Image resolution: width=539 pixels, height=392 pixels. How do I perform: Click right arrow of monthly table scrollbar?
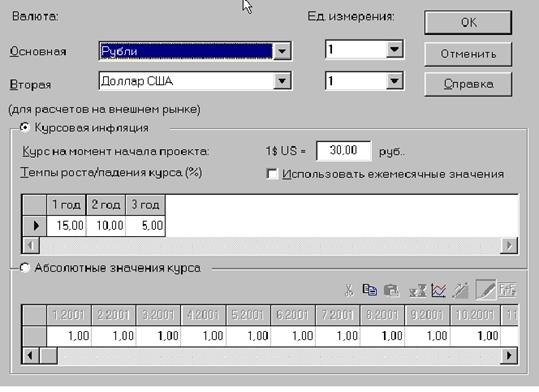coord(509,355)
